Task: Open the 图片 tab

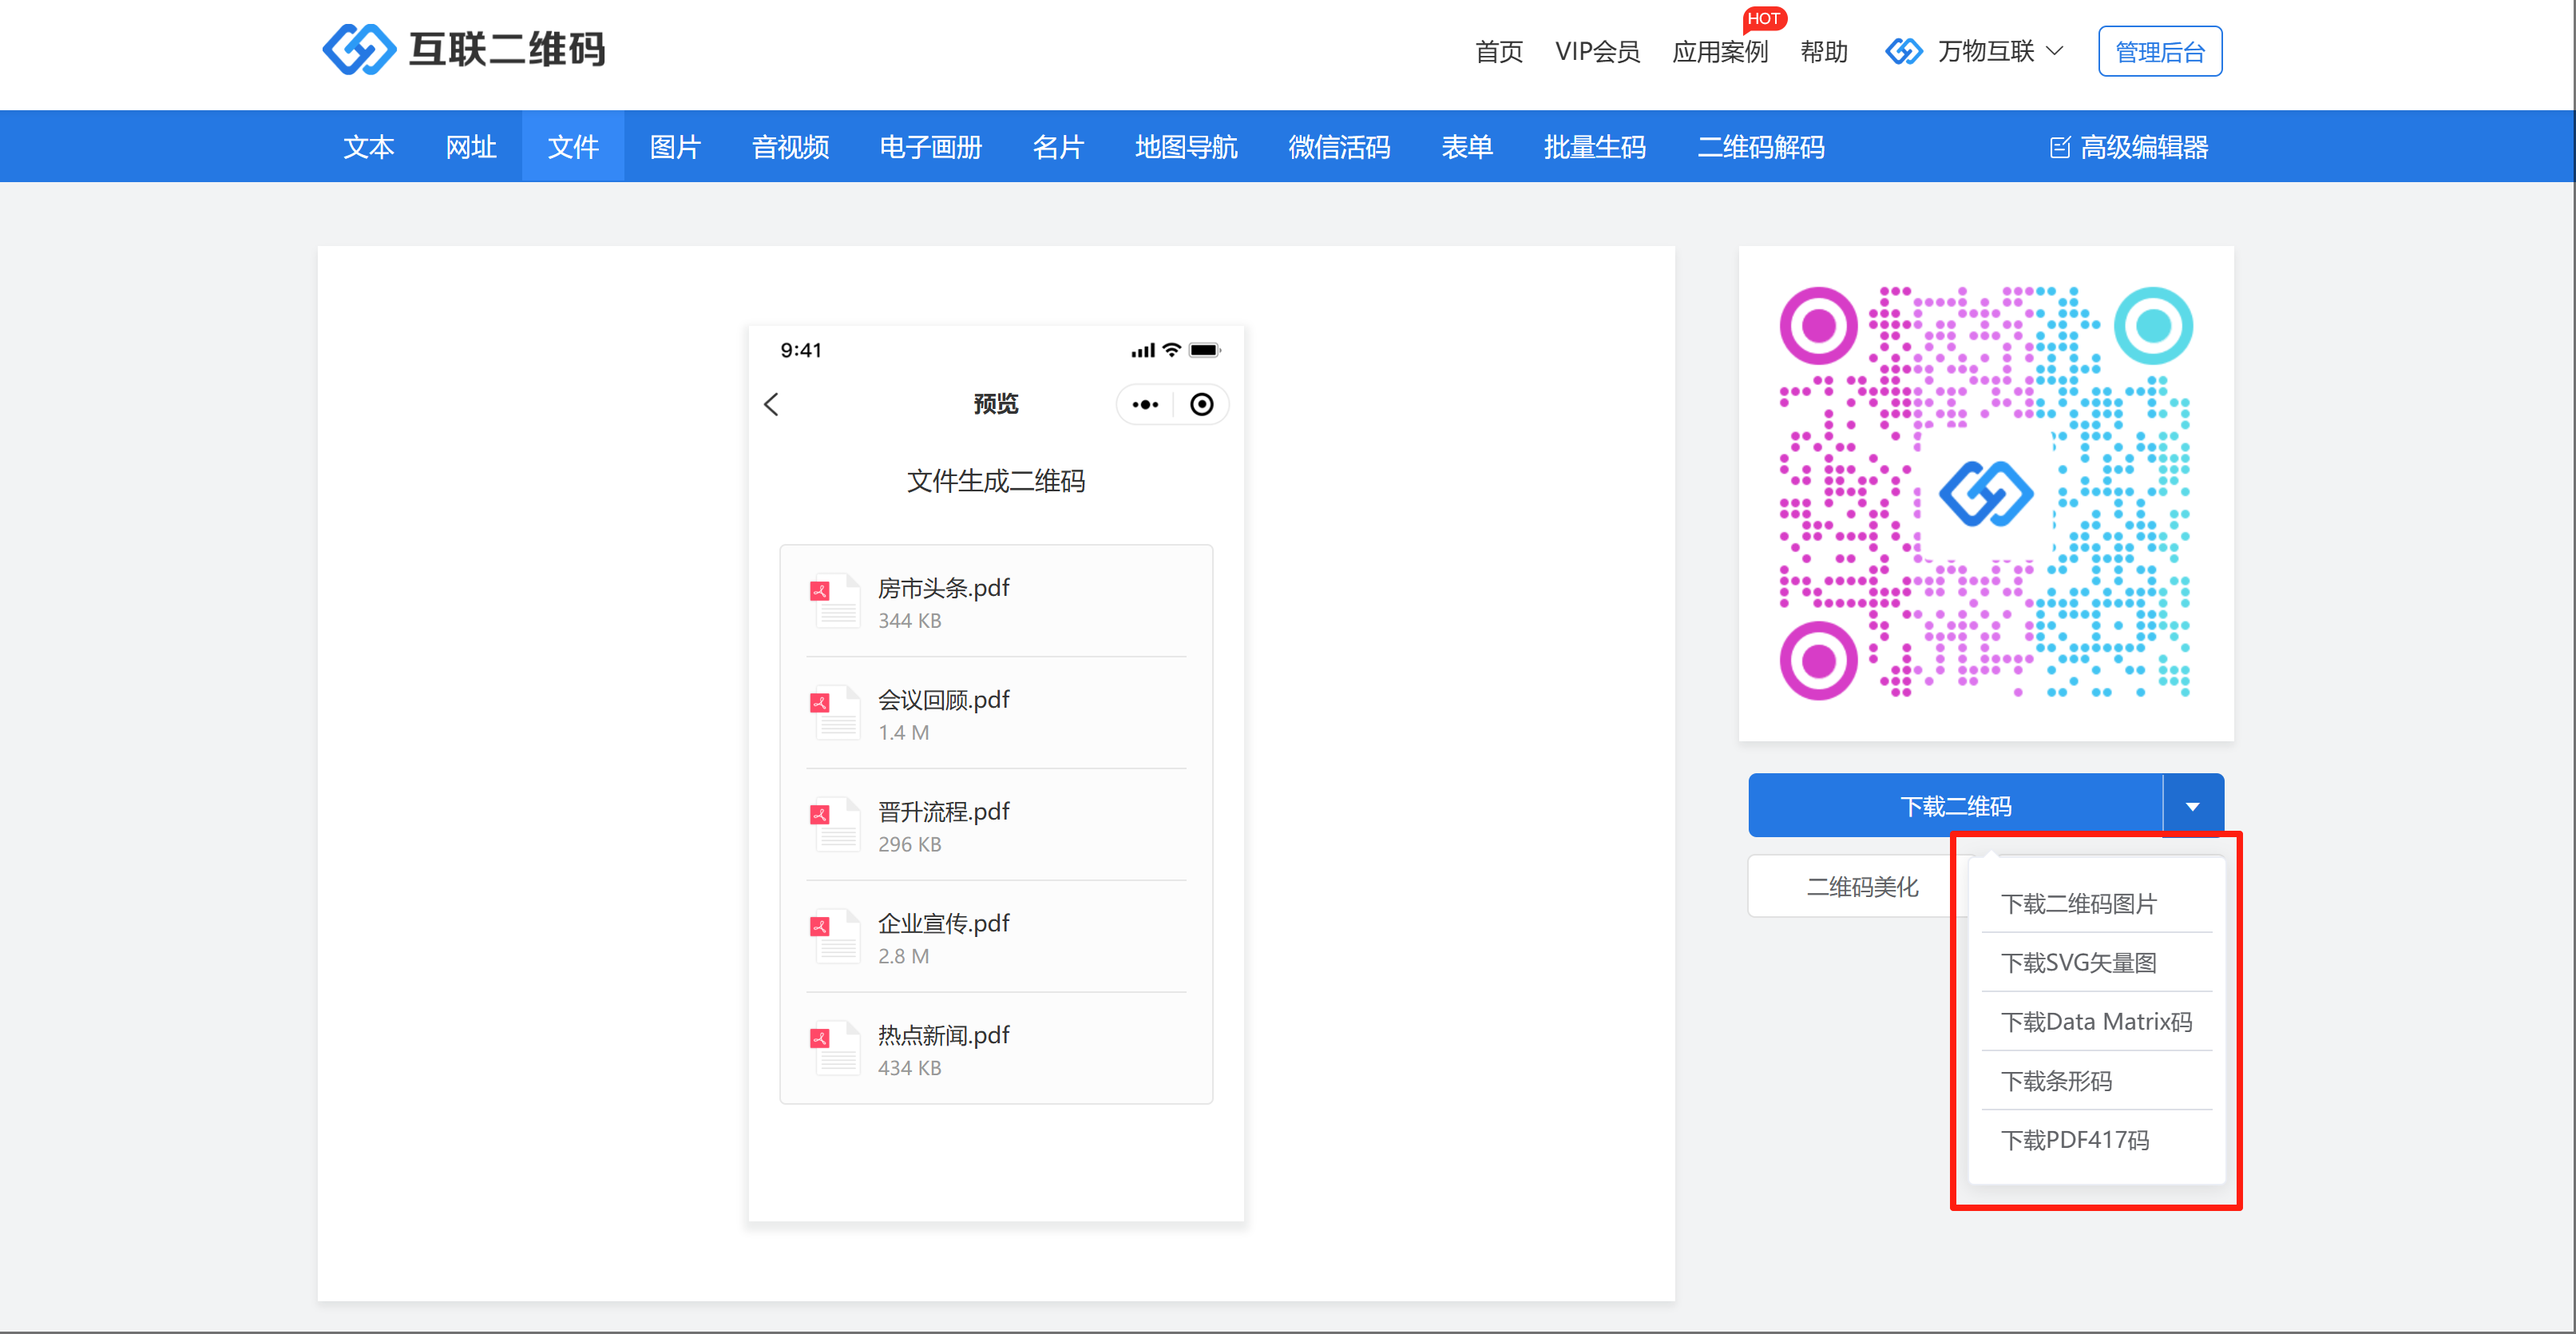Action: point(675,147)
